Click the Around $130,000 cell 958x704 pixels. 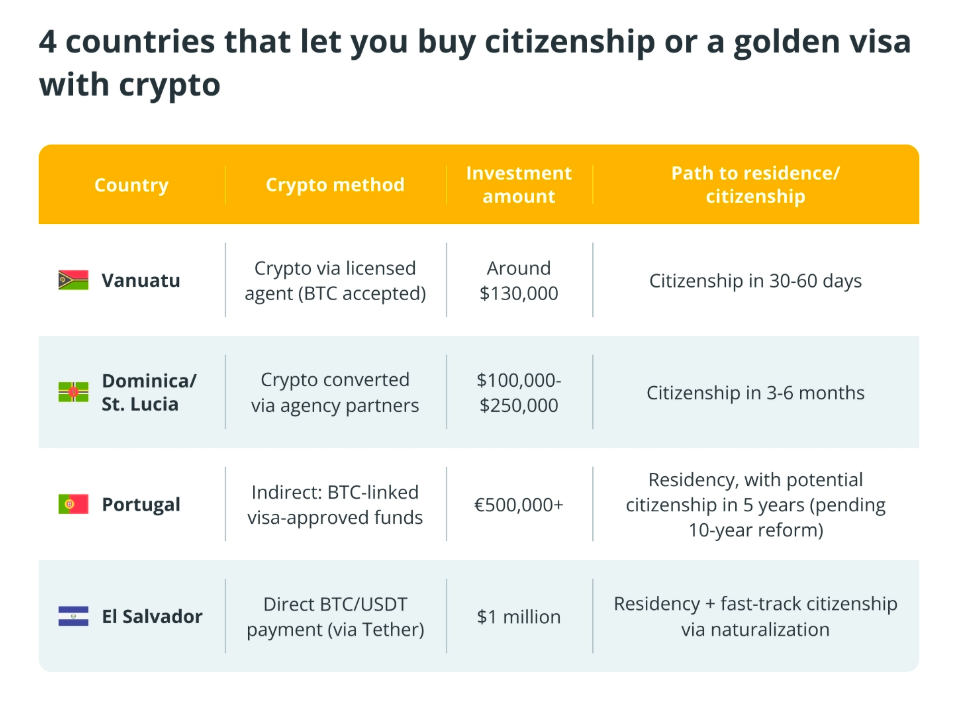[519, 280]
